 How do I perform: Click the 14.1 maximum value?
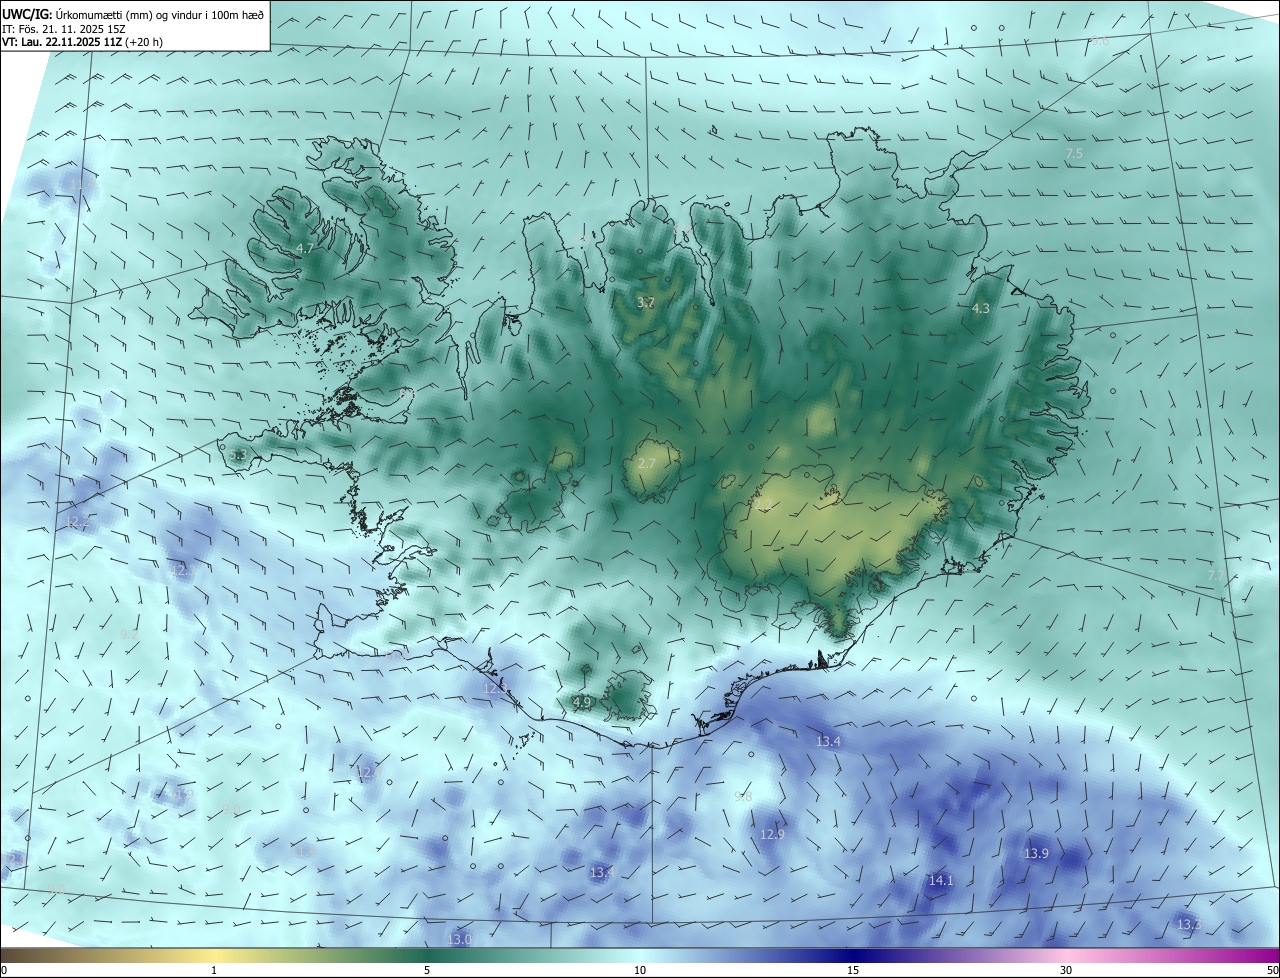[941, 881]
